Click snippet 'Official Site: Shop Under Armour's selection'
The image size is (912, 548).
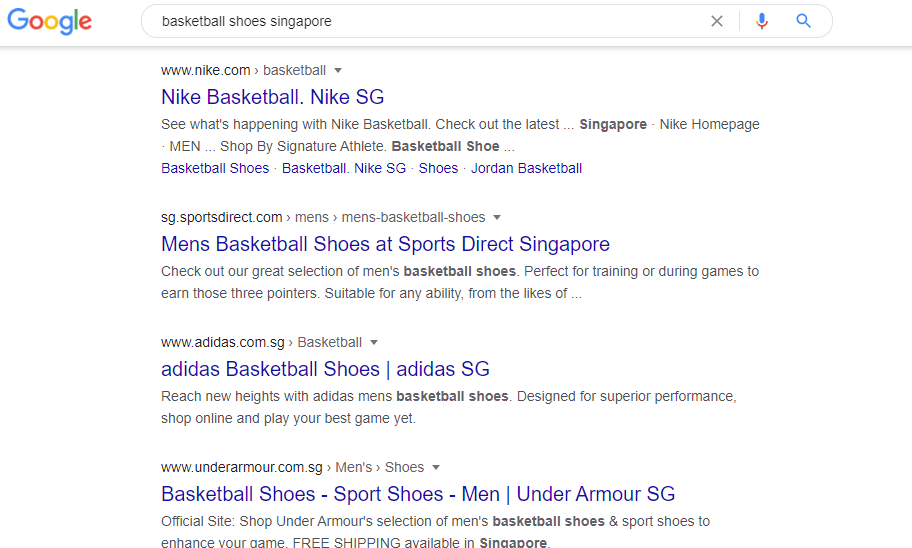(436, 532)
